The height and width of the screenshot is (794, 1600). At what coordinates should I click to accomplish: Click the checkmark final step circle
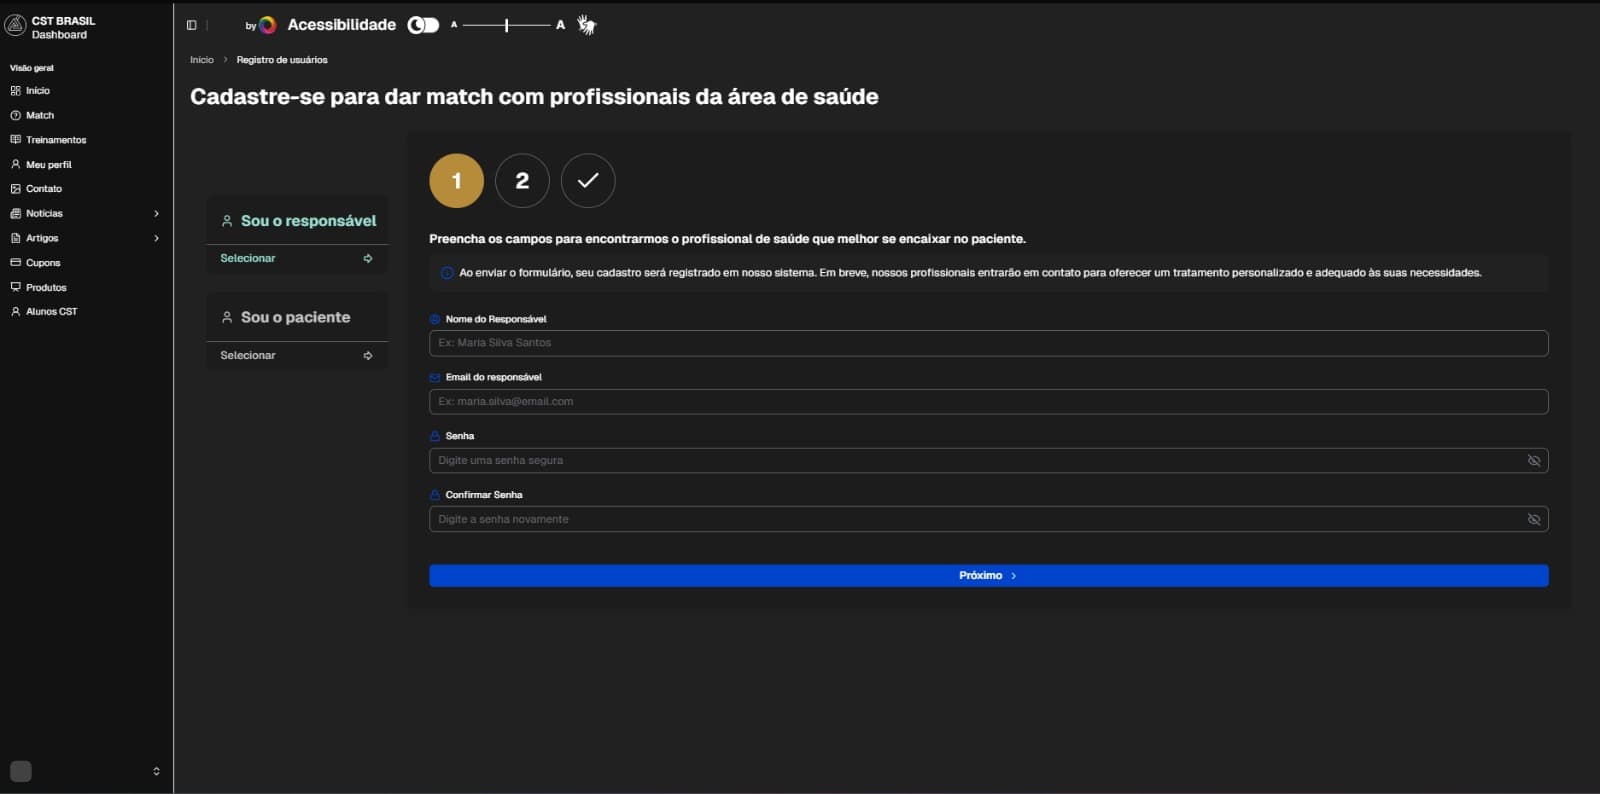click(588, 181)
